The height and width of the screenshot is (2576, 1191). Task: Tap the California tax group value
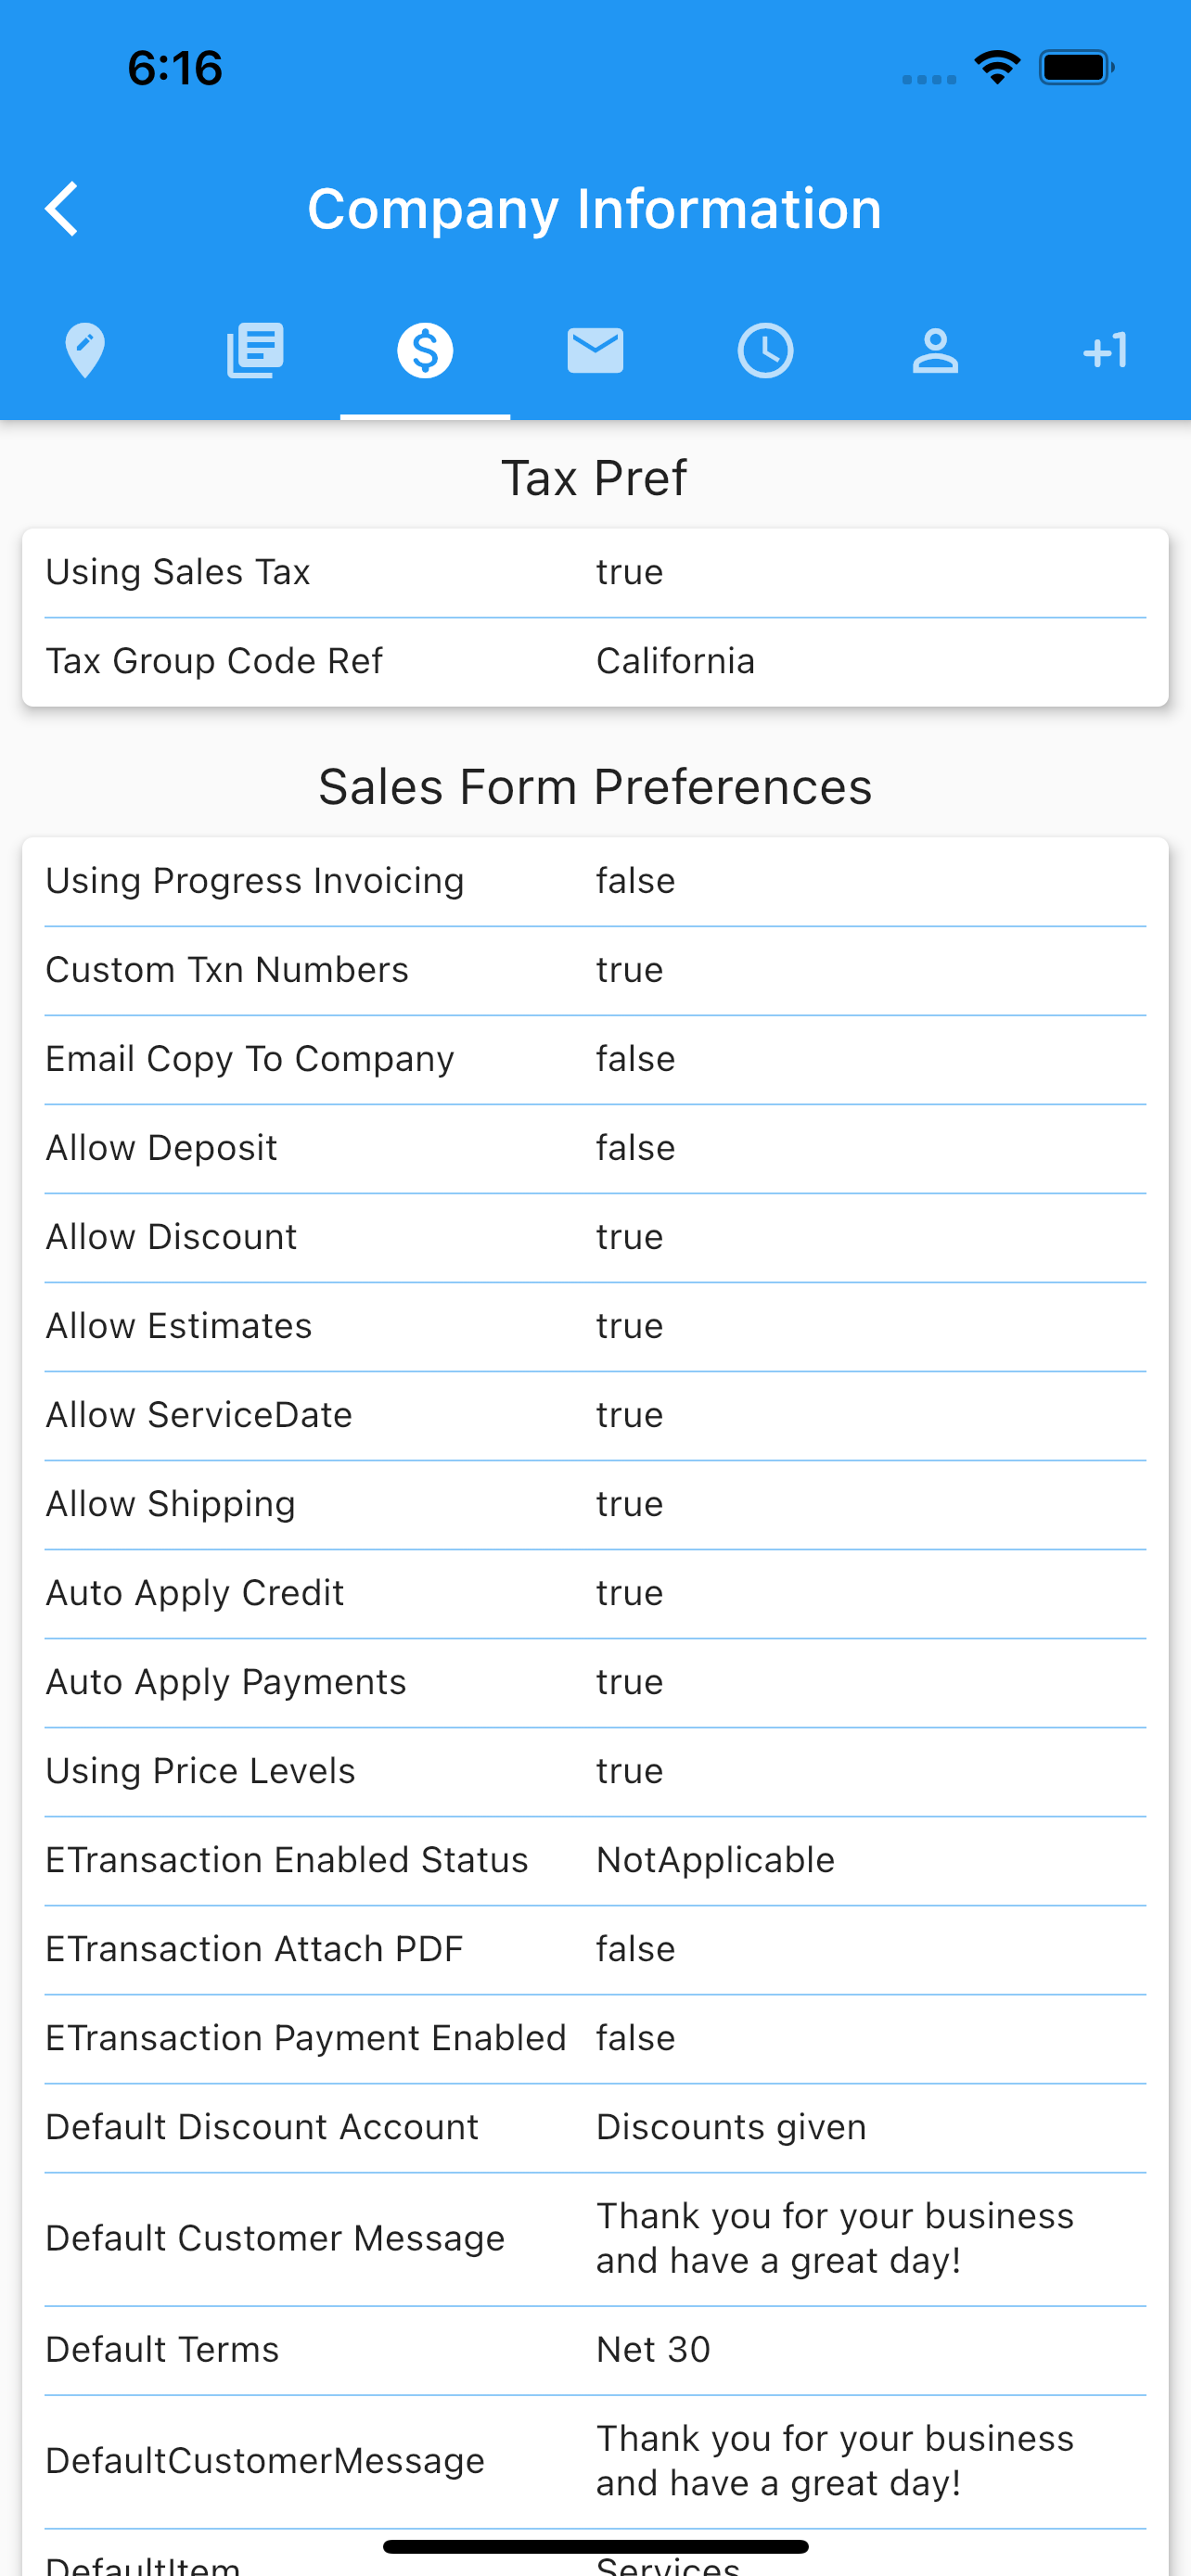[x=675, y=661]
